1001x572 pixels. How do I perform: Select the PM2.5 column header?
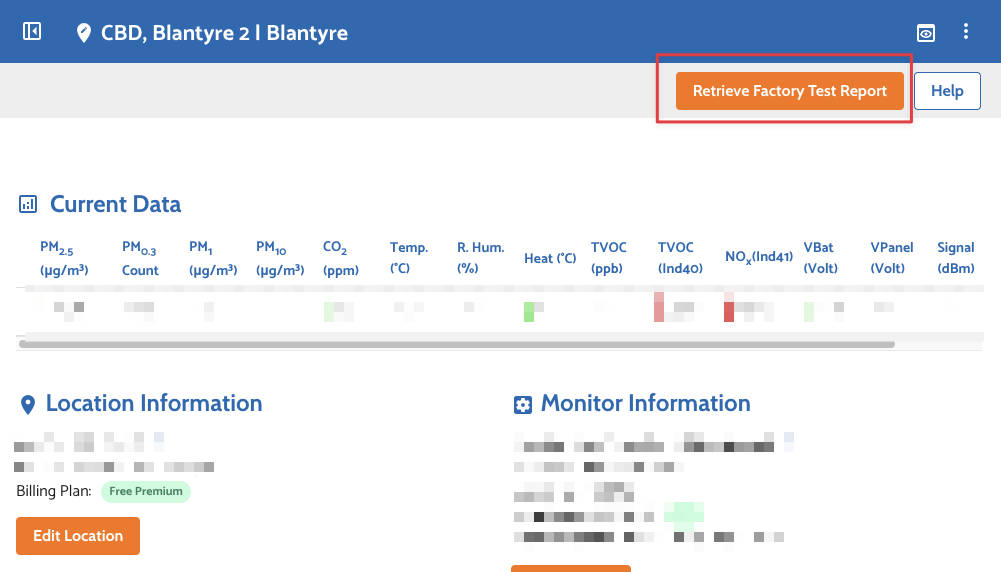coord(64,258)
